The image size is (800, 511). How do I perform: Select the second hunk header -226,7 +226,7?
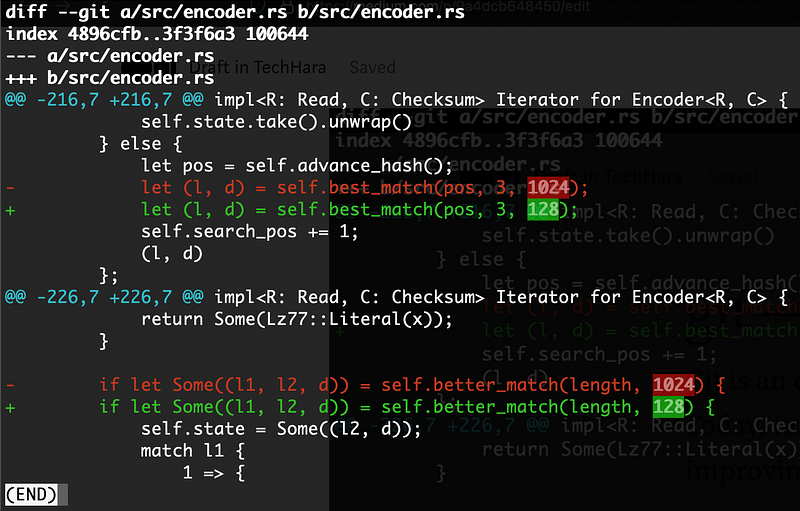pyautogui.click(x=104, y=297)
